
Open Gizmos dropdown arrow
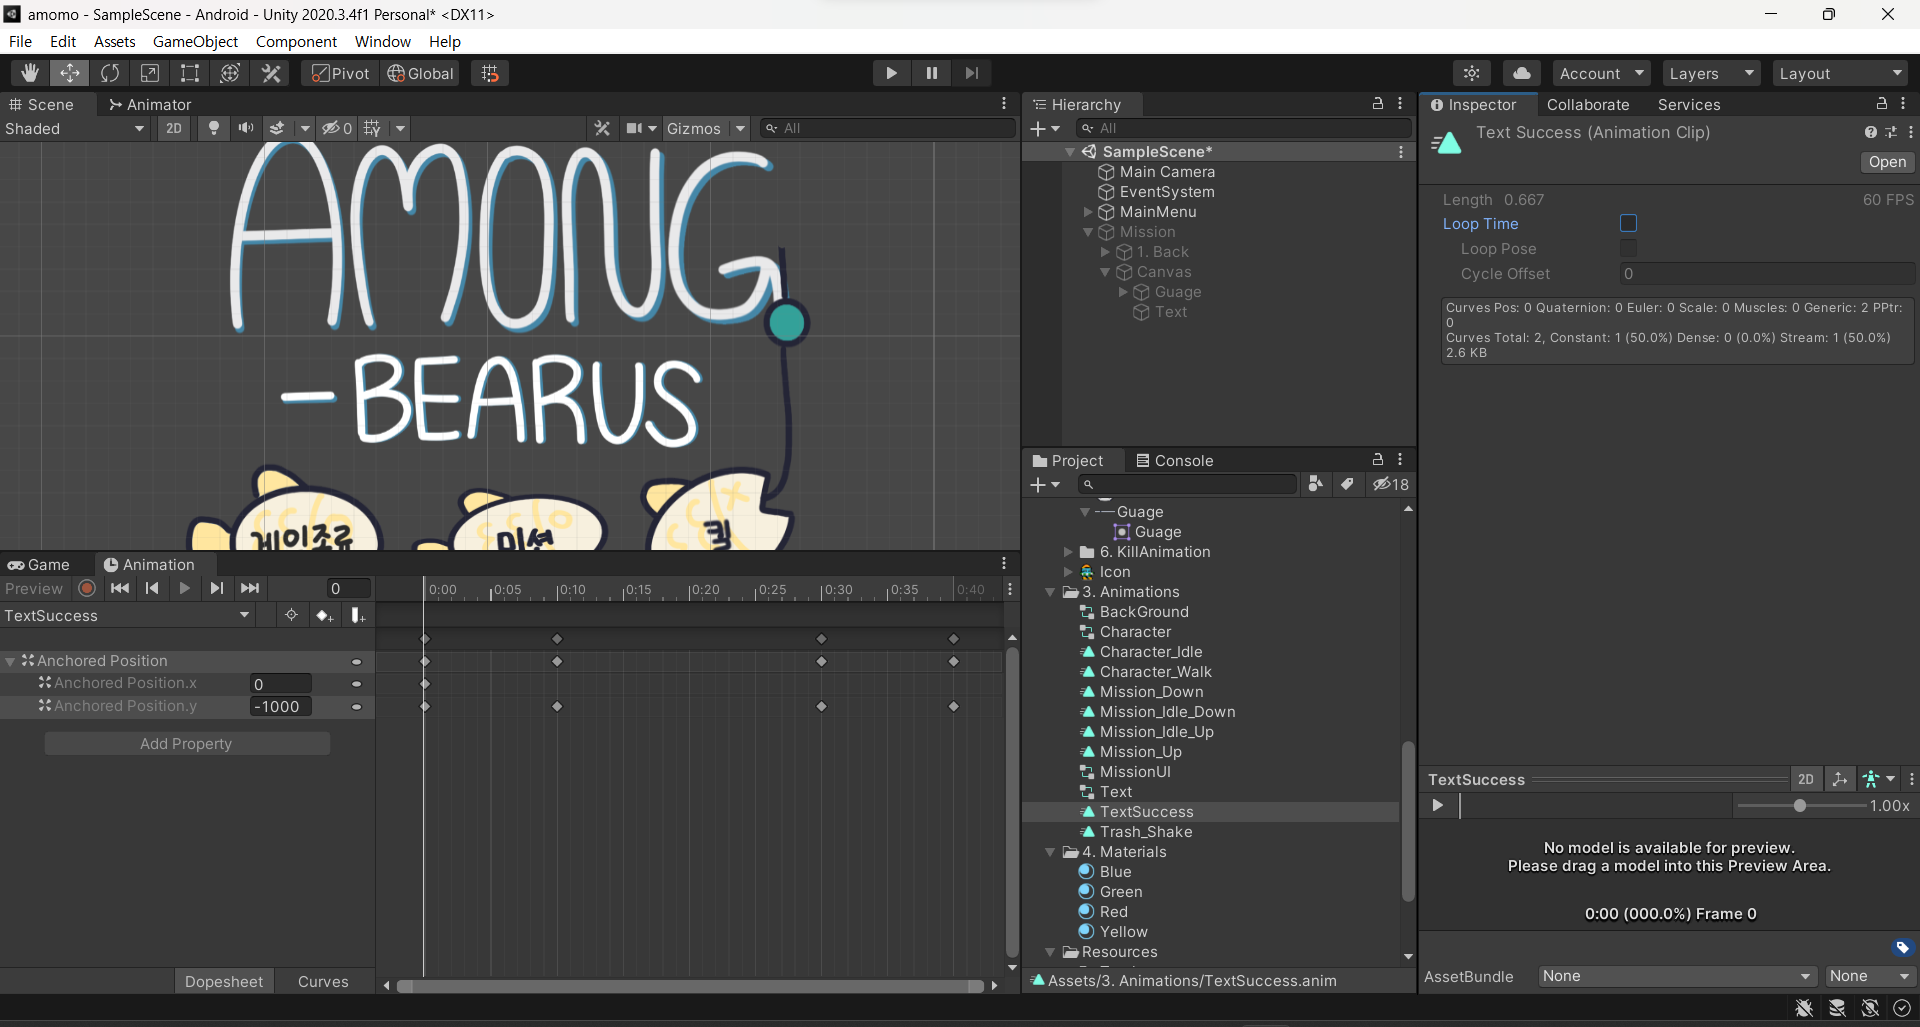tap(740, 128)
